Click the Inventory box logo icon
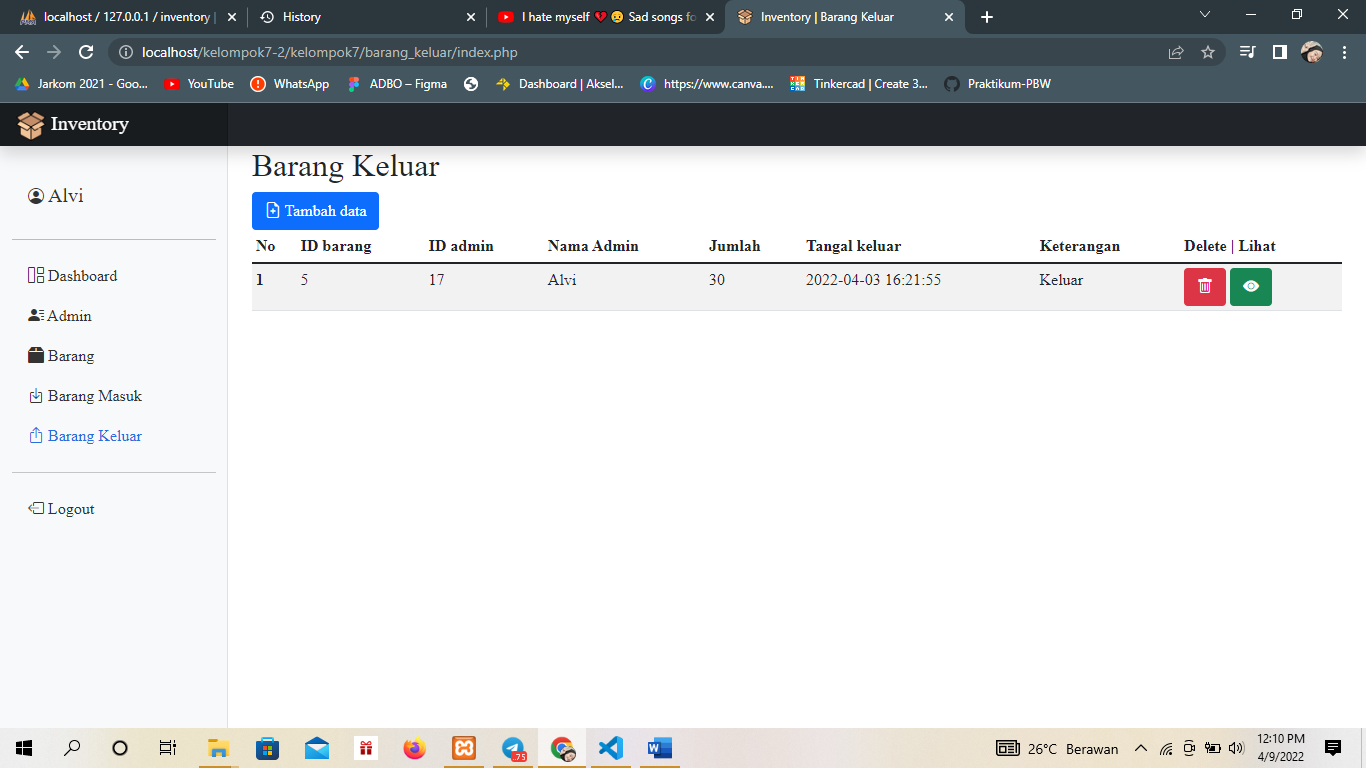 point(29,124)
